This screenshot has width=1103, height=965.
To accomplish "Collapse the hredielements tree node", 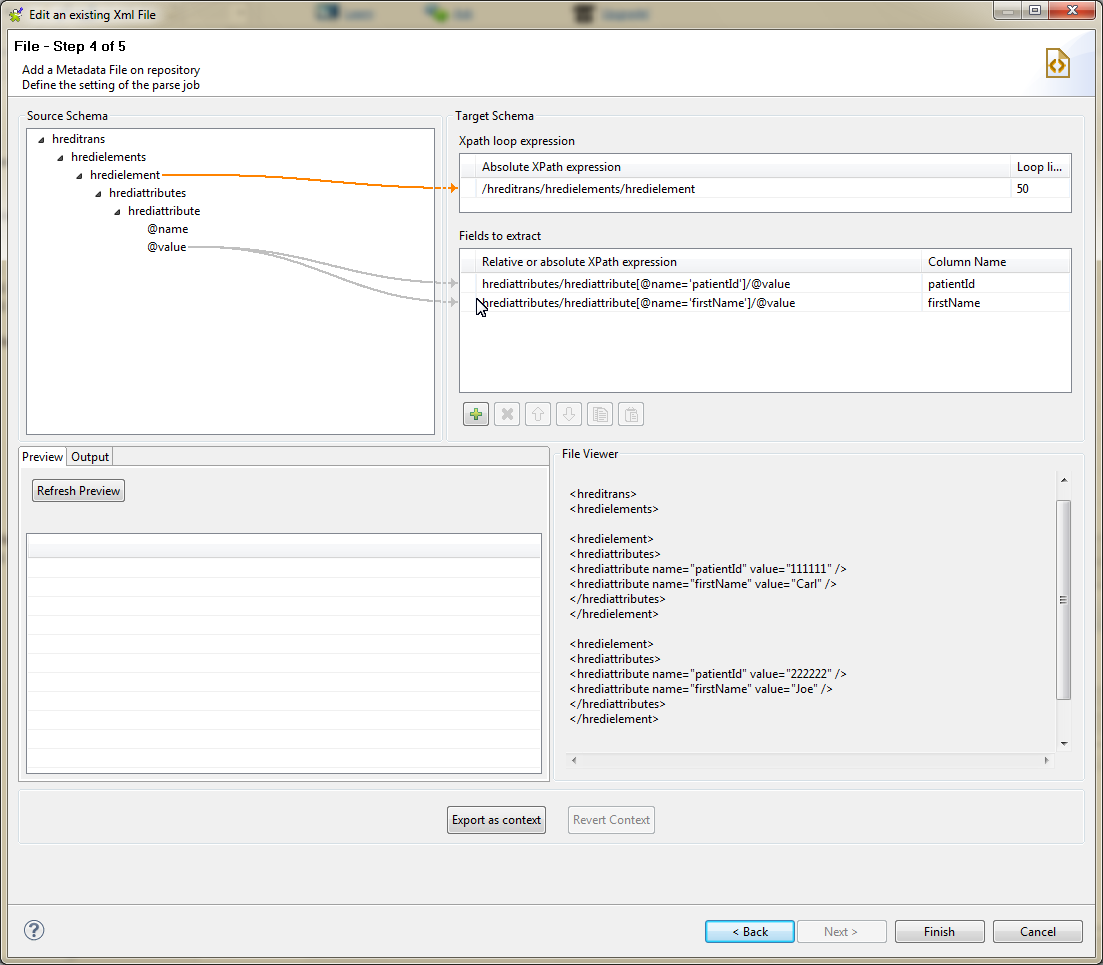I will click(x=60, y=156).
